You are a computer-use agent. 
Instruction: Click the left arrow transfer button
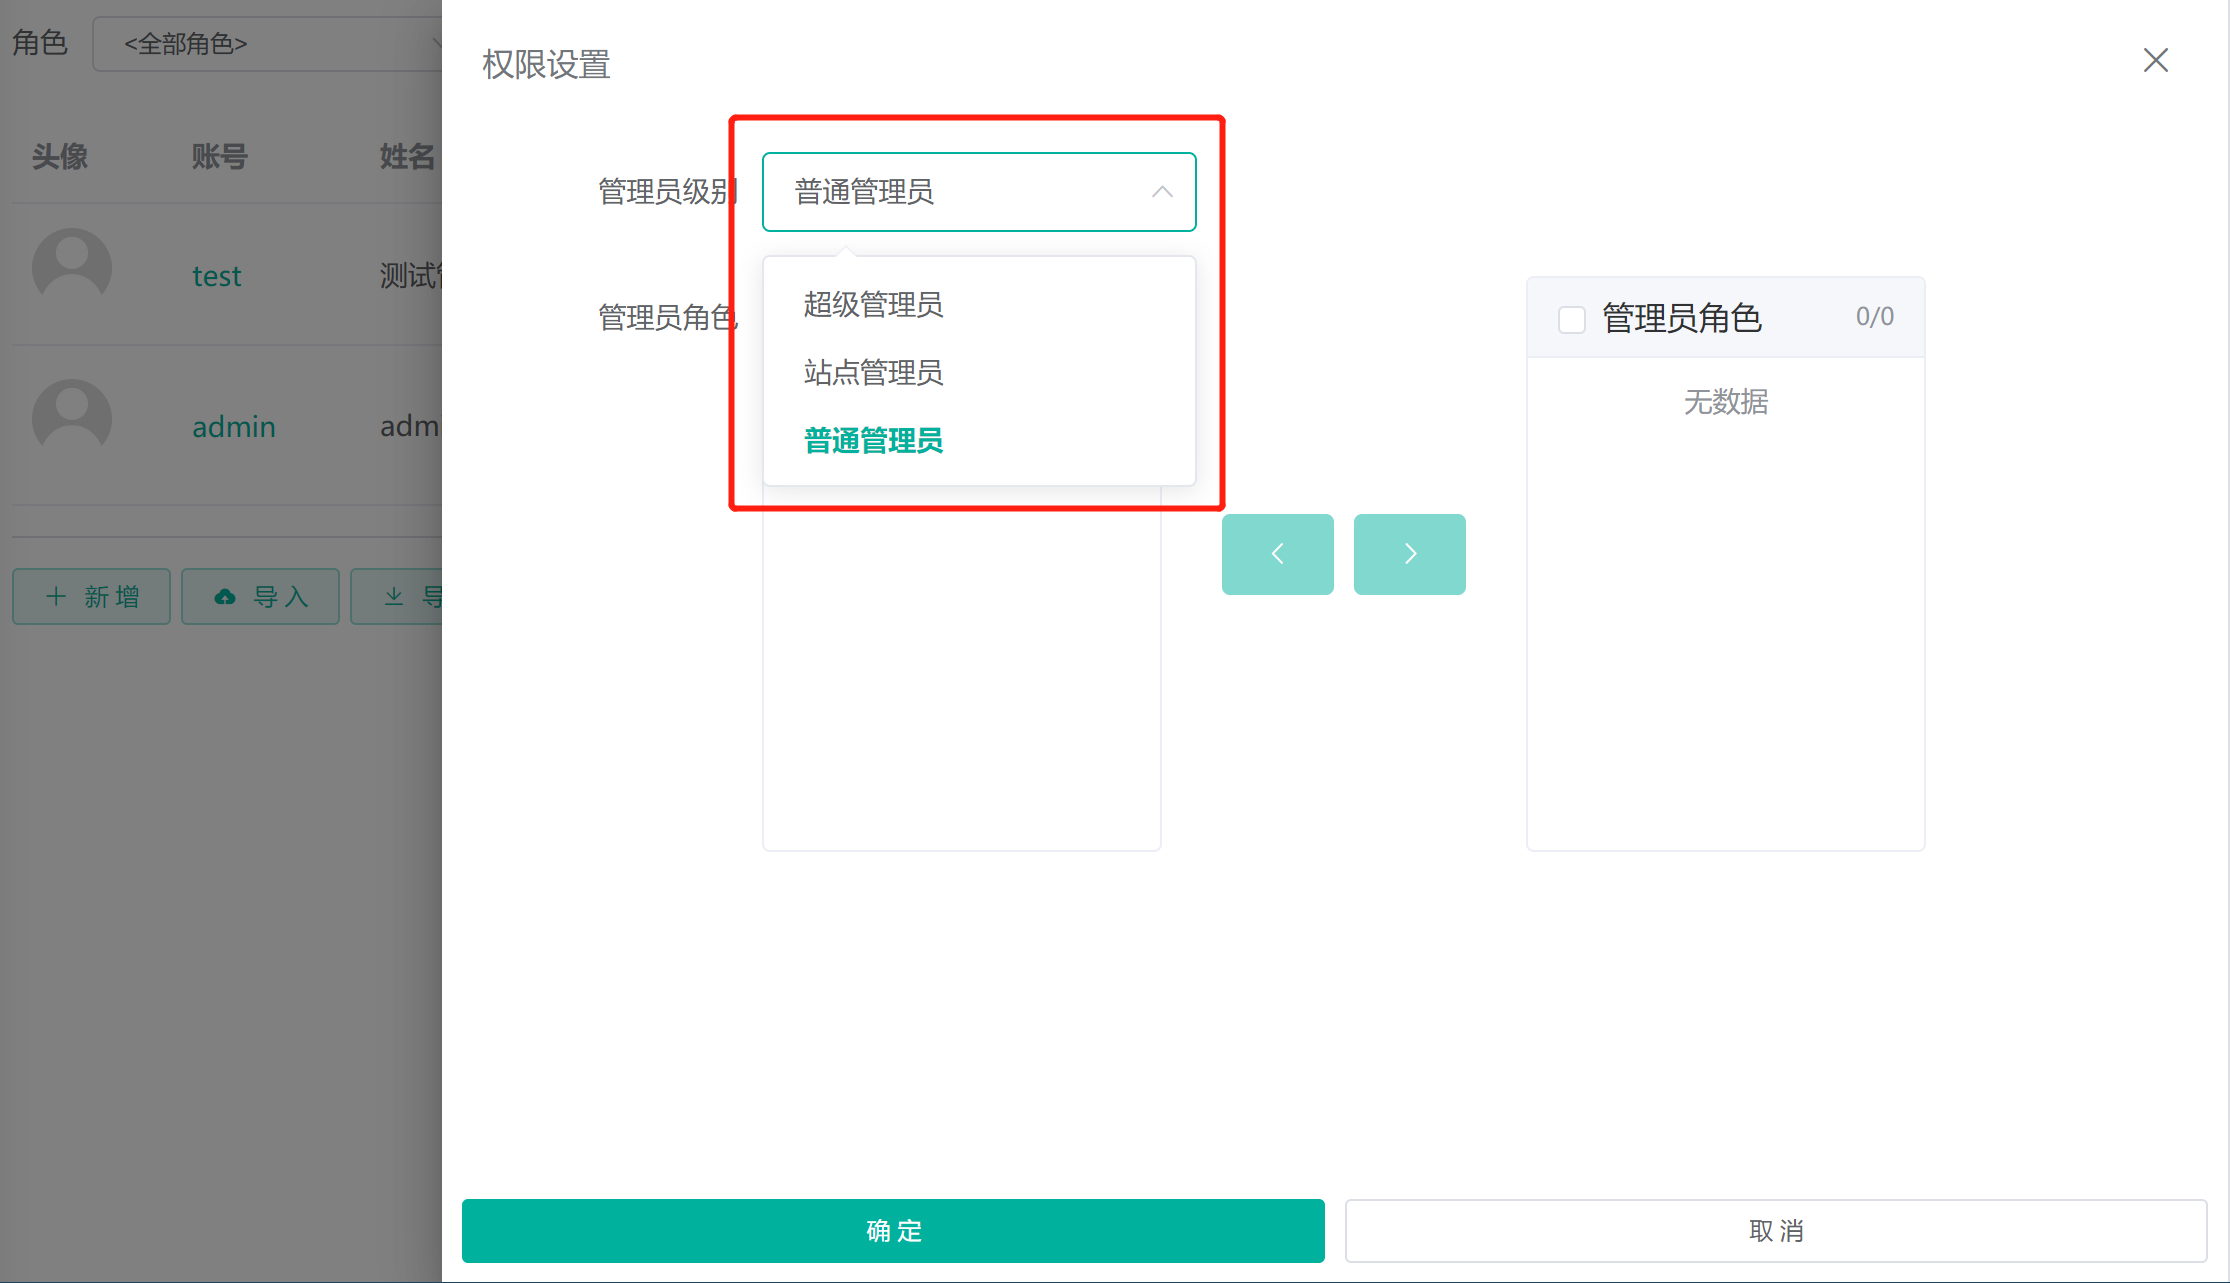point(1277,553)
